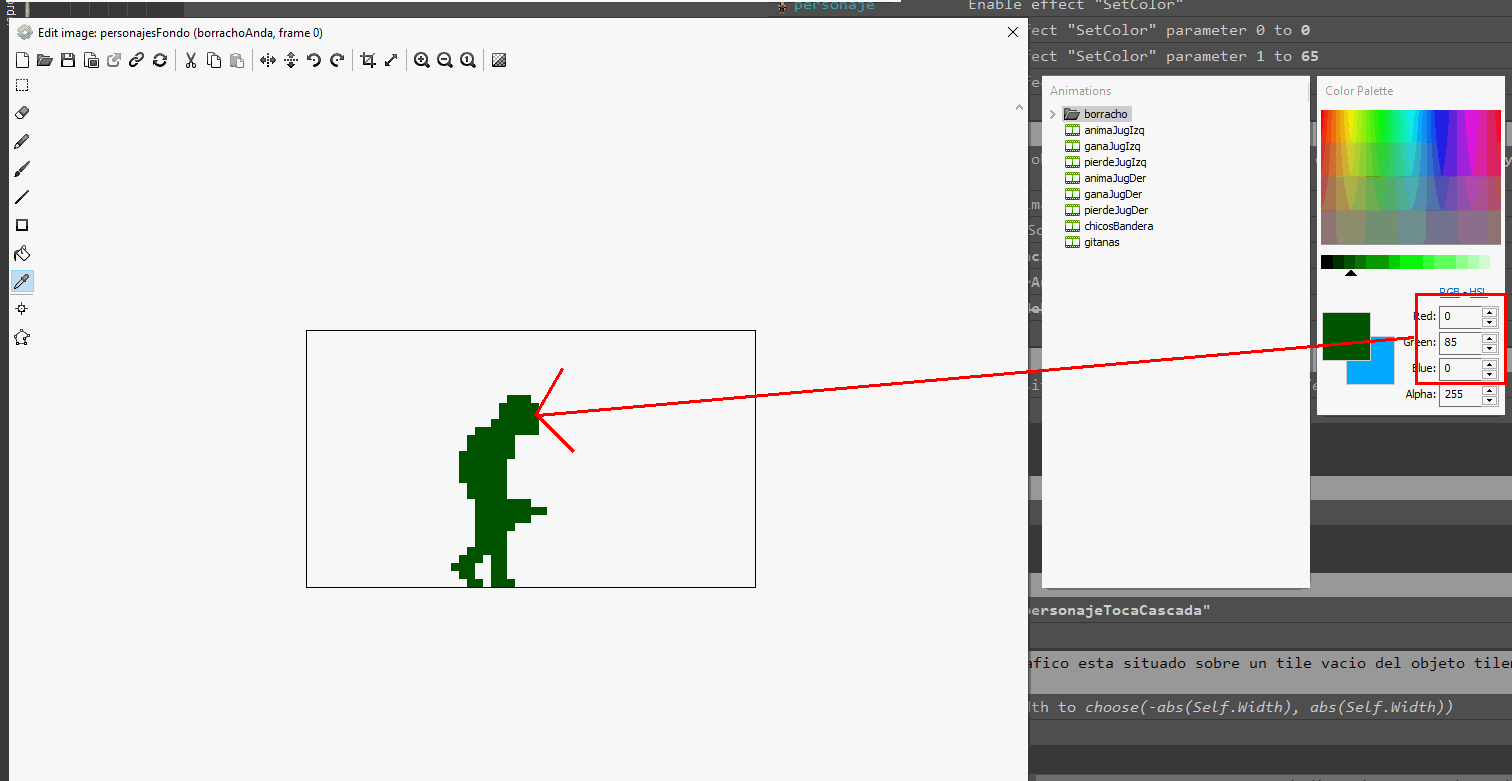1512x781 pixels.
Task: Click the Save all frames icon
Action: 91,60
